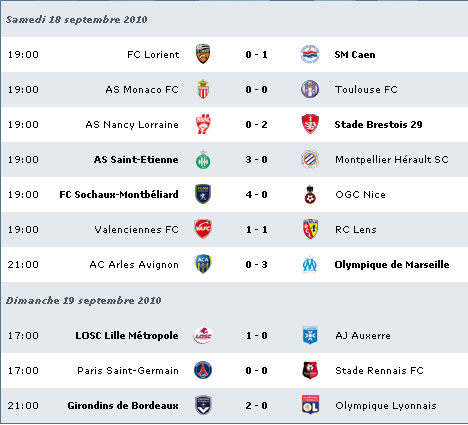Select the Dimanche 19 septembre 2010 header
468x425 pixels.
83,300
